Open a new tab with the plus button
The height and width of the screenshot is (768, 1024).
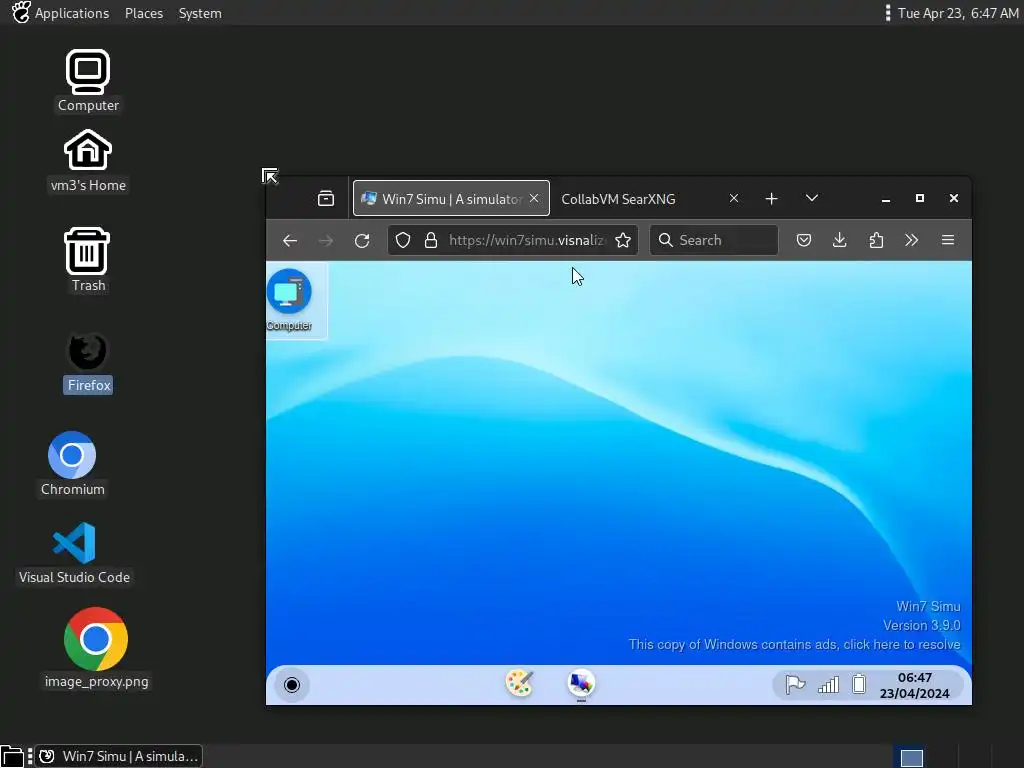pyautogui.click(x=771, y=199)
